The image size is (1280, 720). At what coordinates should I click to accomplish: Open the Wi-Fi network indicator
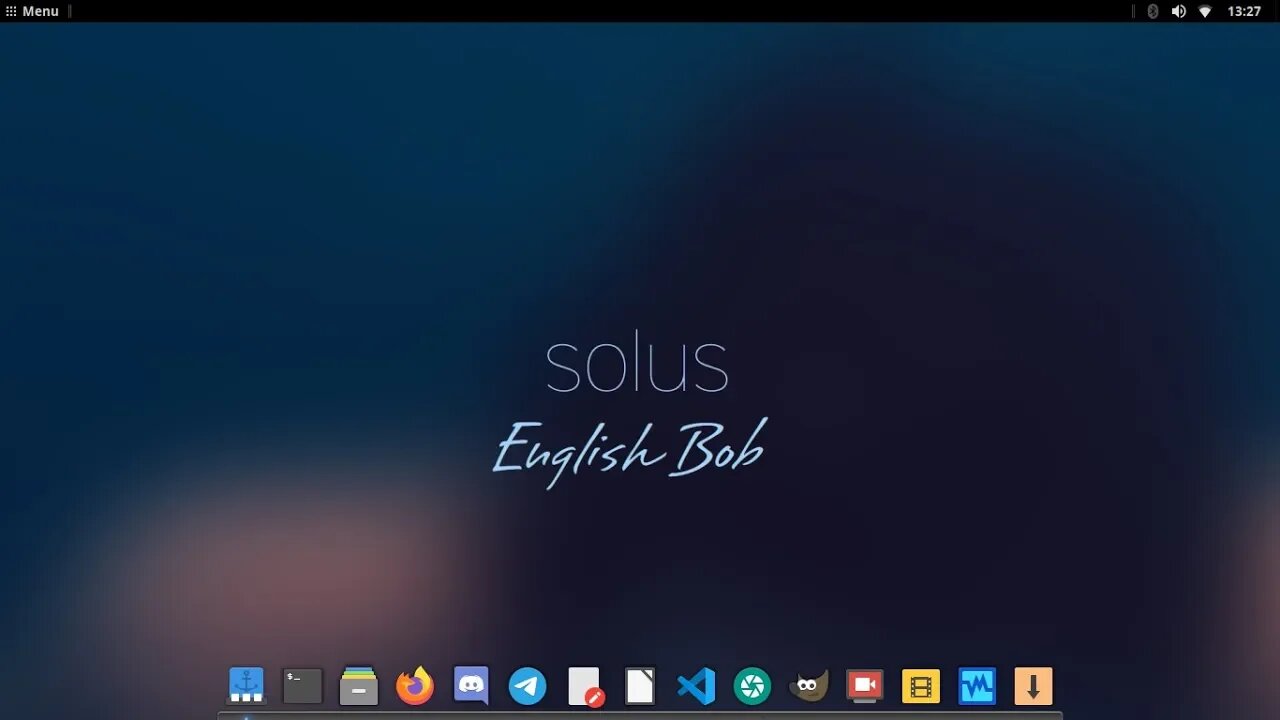click(x=1205, y=11)
